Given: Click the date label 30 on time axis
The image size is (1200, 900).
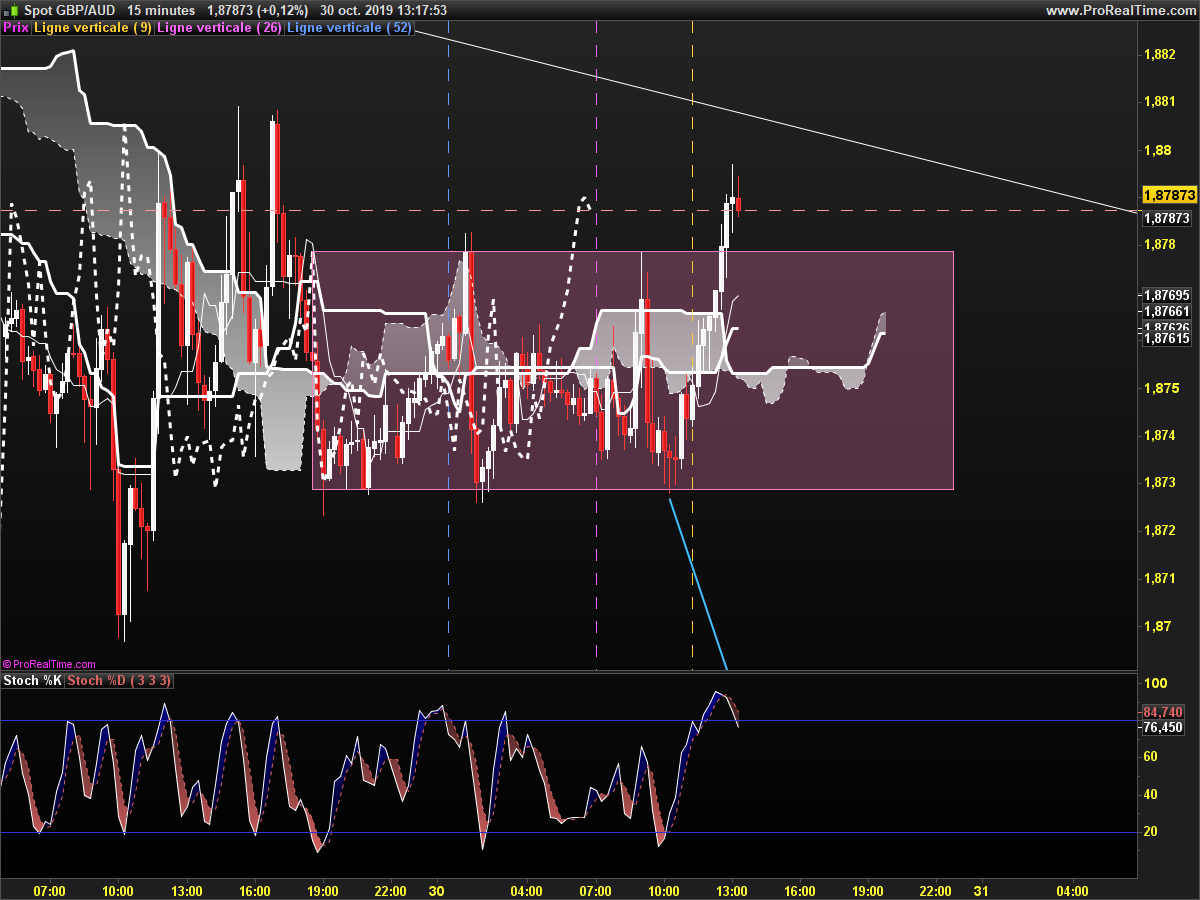Looking at the screenshot, I should 436,890.
